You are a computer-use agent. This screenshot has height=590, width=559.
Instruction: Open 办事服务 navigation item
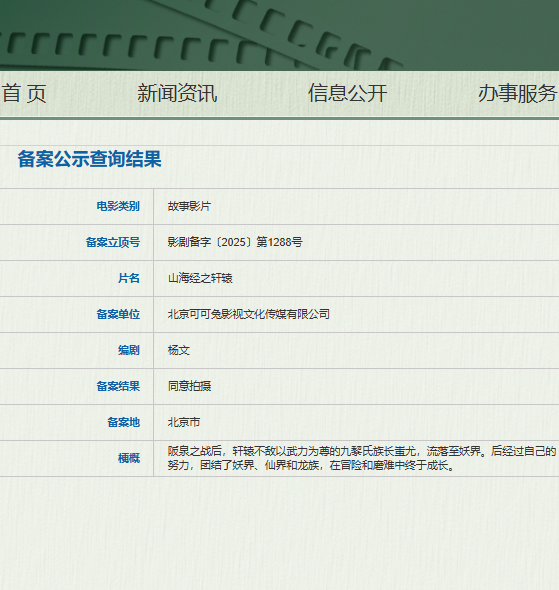(518, 93)
